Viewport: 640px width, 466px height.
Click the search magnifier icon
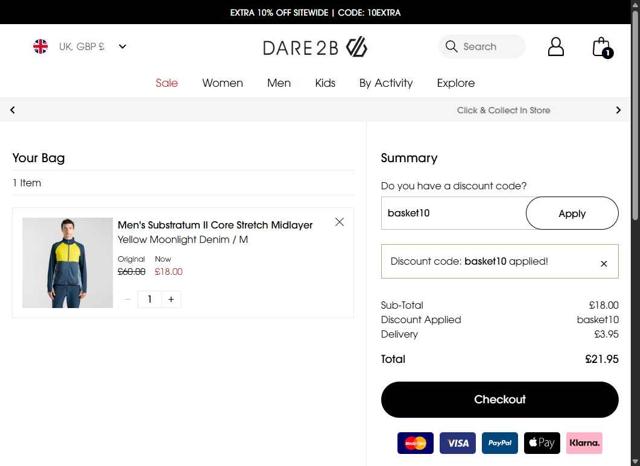click(x=451, y=47)
